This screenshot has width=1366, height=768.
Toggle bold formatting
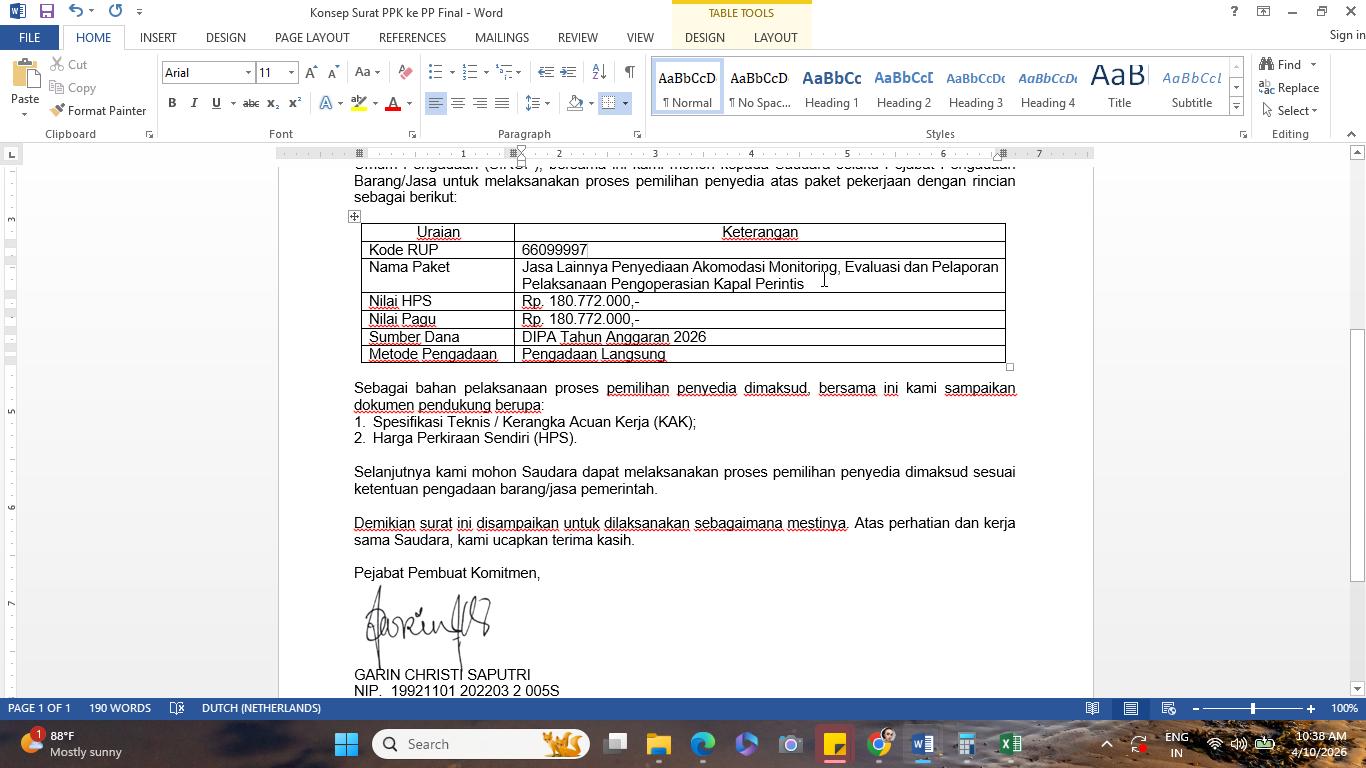coord(172,104)
